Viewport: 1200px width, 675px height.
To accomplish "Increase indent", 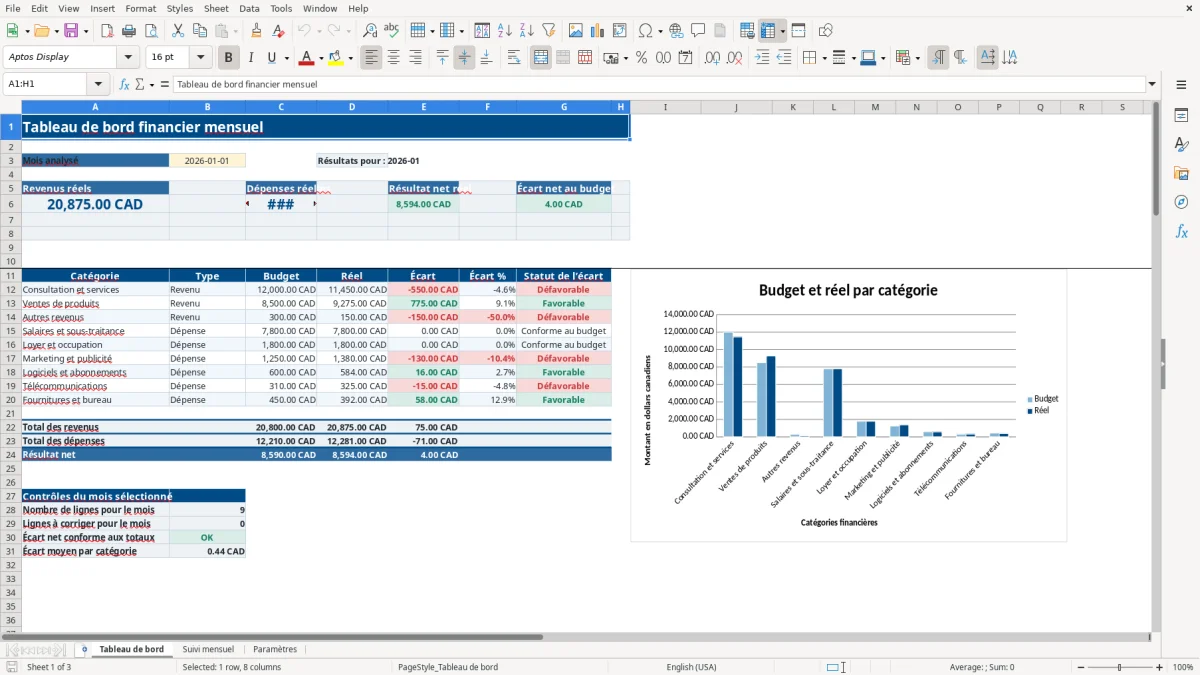I will 762,58.
